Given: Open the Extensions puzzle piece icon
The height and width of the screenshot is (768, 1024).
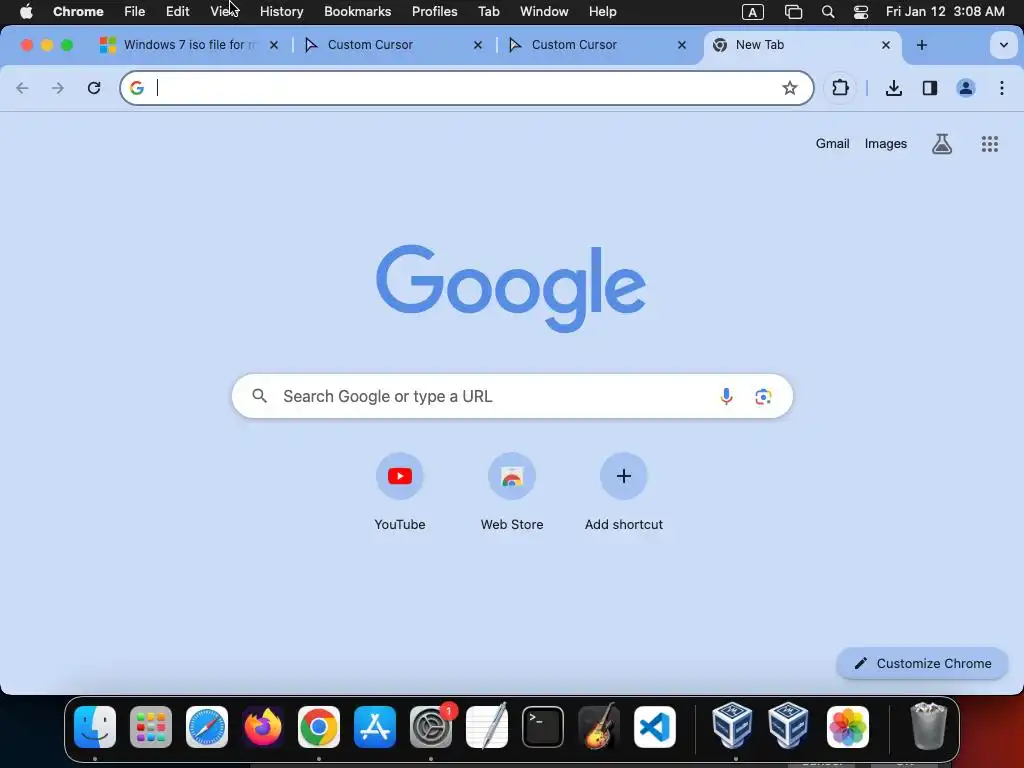Looking at the screenshot, I should click(840, 88).
